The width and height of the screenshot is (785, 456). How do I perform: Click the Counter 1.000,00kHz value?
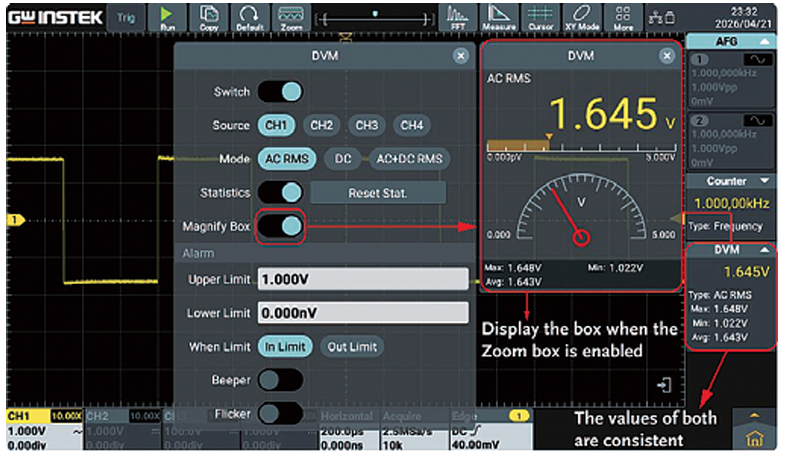pyautogui.click(x=731, y=203)
